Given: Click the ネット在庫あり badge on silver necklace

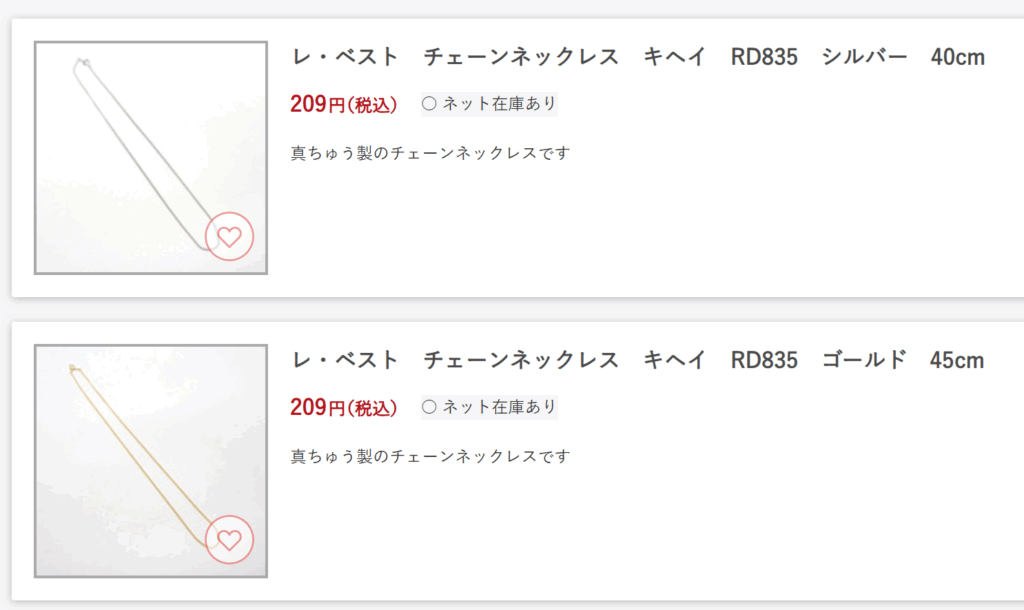Looking at the screenshot, I should [489, 104].
